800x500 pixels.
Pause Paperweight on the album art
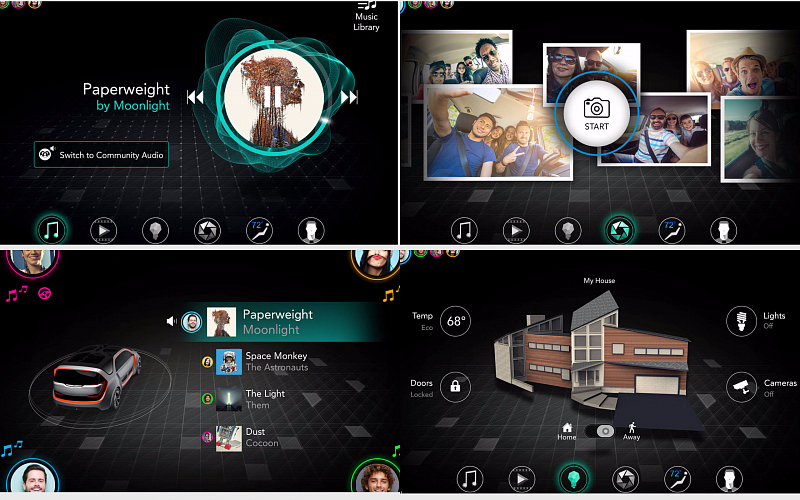coord(274,96)
